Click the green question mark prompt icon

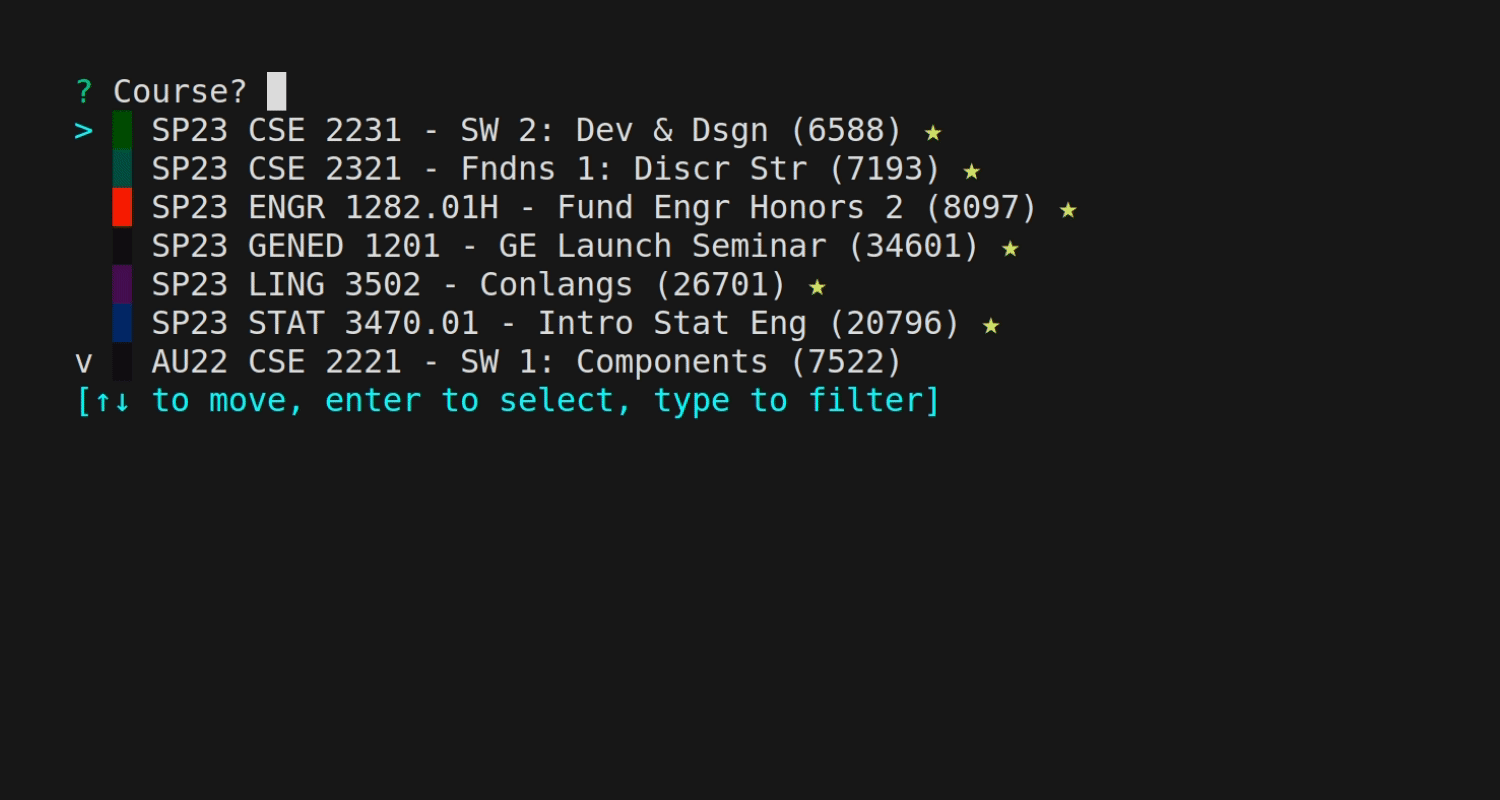pyautogui.click(x=84, y=90)
